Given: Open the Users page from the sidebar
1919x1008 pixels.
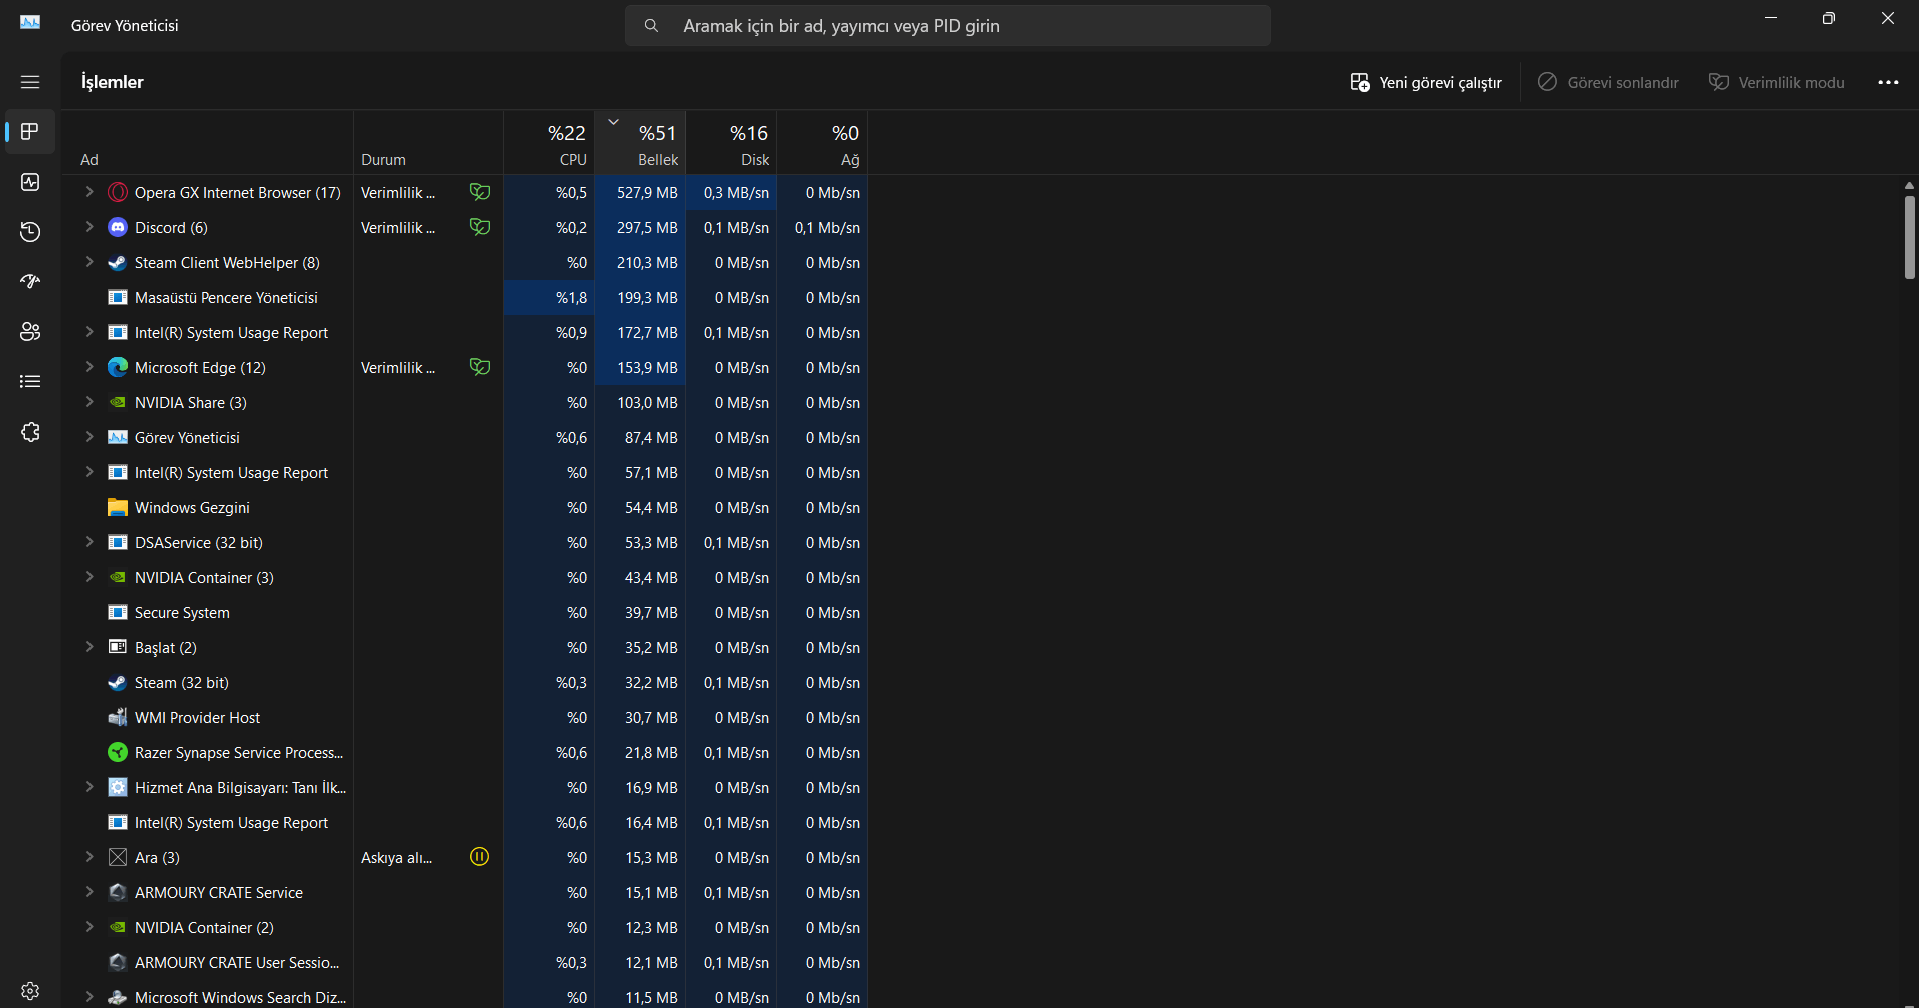Looking at the screenshot, I should coord(30,332).
